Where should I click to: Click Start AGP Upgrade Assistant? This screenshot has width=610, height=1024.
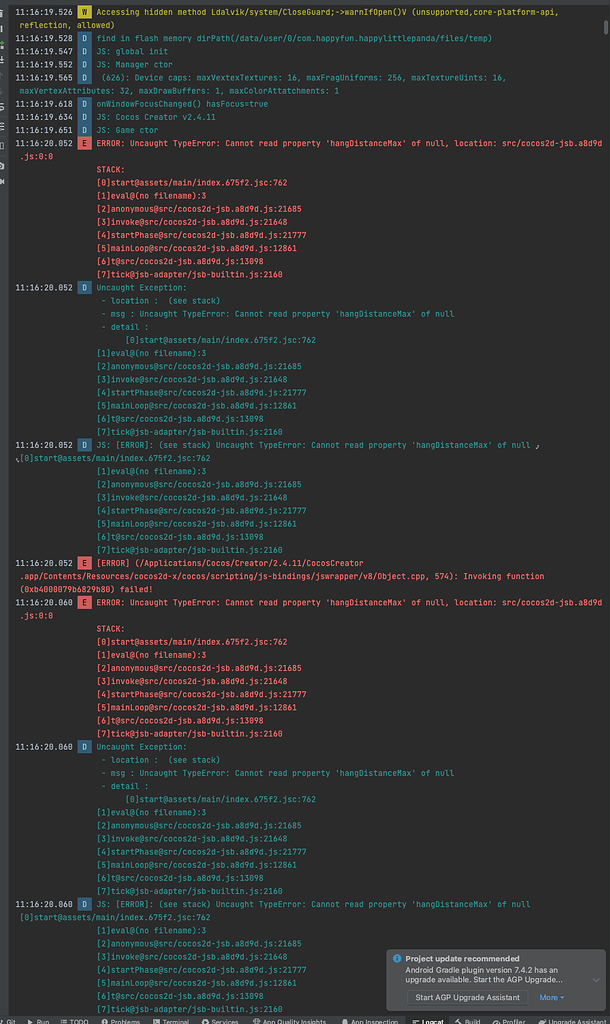pos(465,997)
